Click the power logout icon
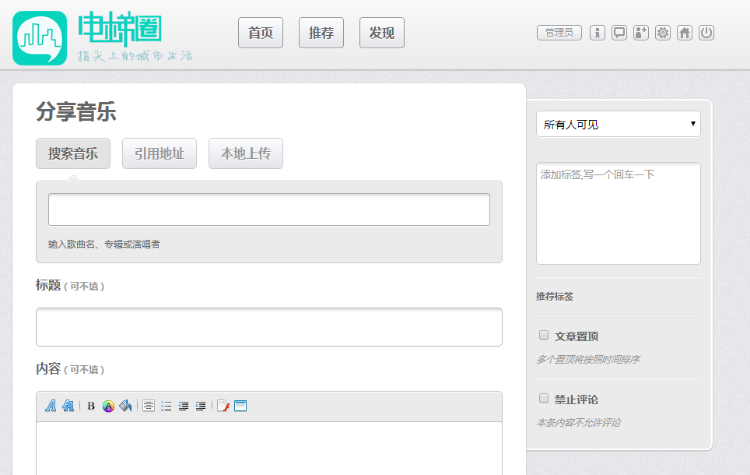This screenshot has width=750, height=475. click(706, 33)
